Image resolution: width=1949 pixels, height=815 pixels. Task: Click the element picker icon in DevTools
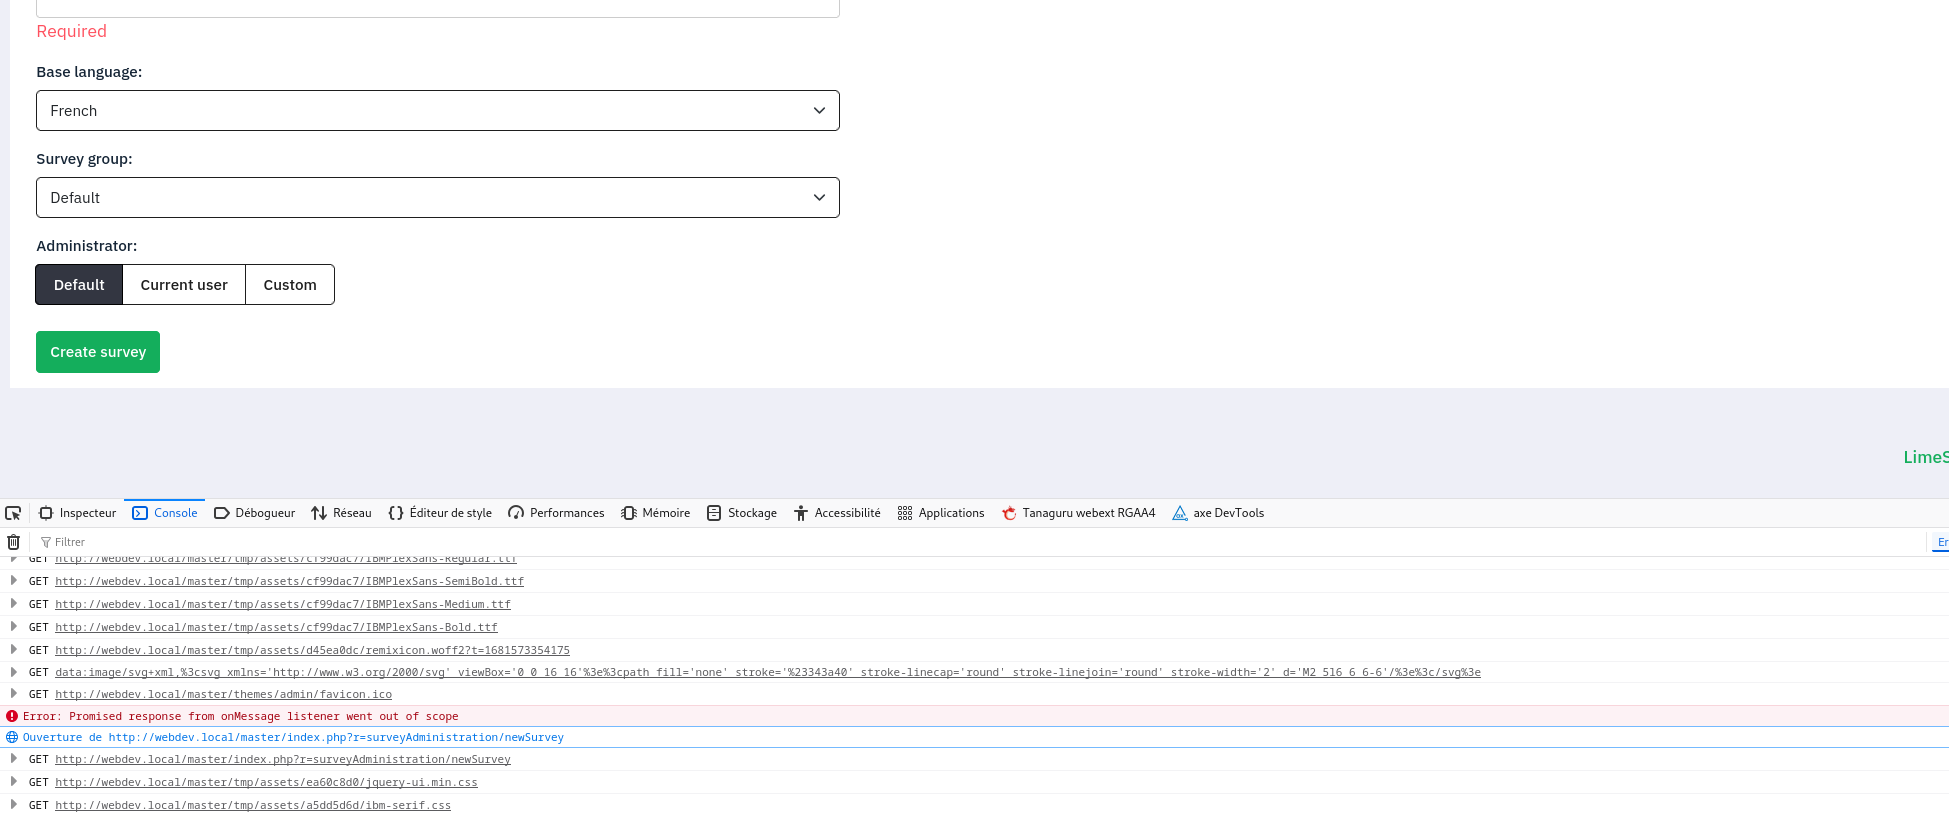point(13,513)
